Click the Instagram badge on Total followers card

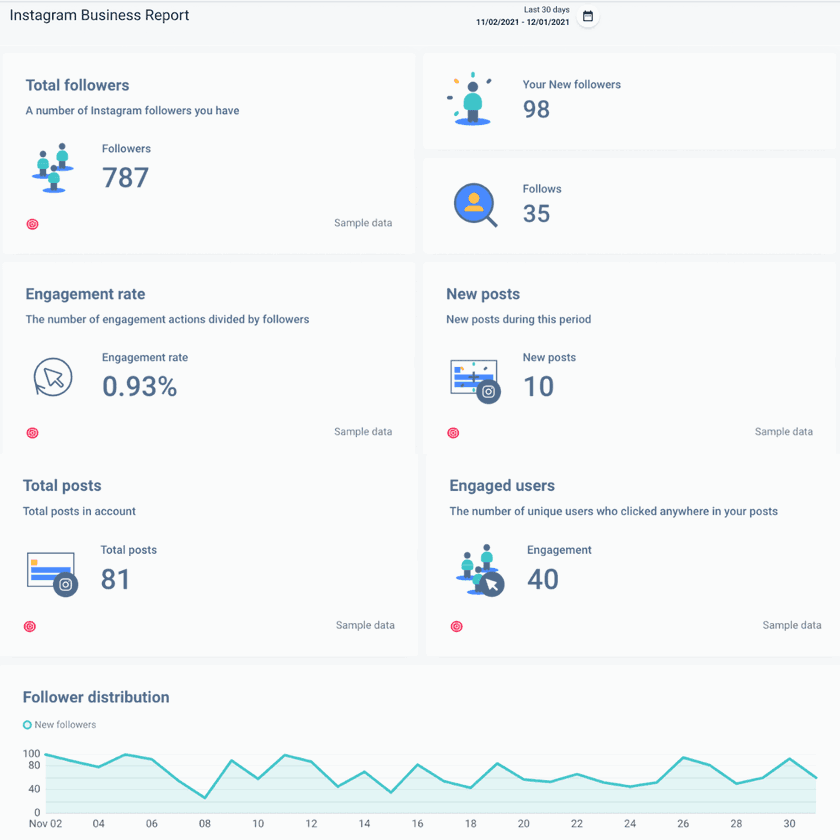click(32, 224)
